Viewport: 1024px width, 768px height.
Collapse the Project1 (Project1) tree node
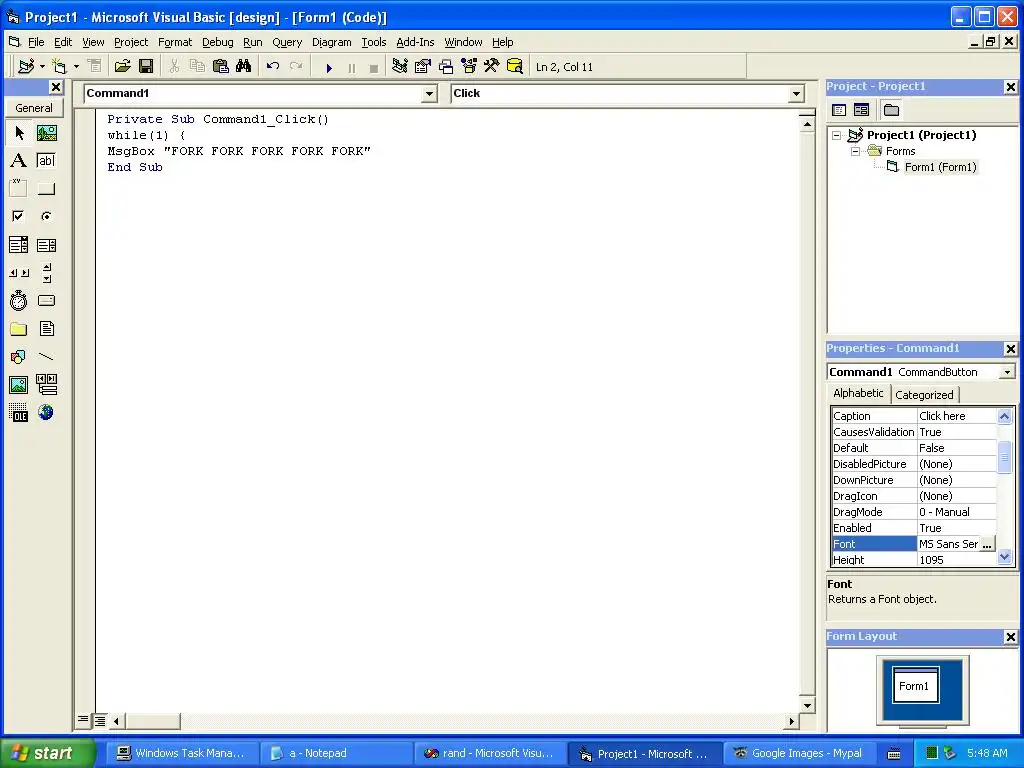click(x=837, y=135)
